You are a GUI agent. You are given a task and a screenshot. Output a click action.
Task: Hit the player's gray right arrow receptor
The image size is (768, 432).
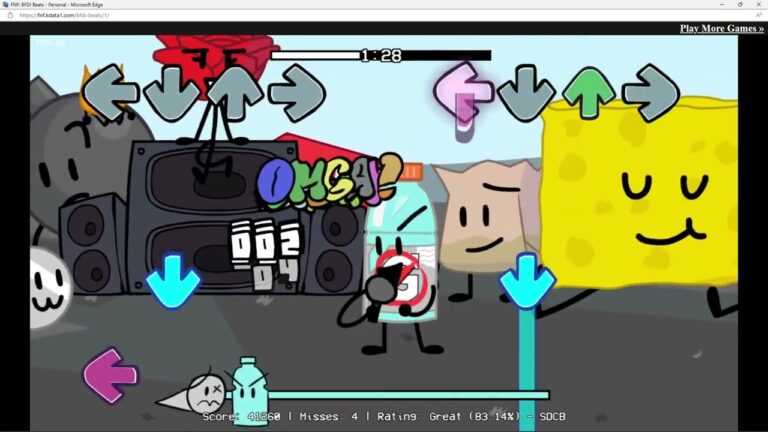651,93
